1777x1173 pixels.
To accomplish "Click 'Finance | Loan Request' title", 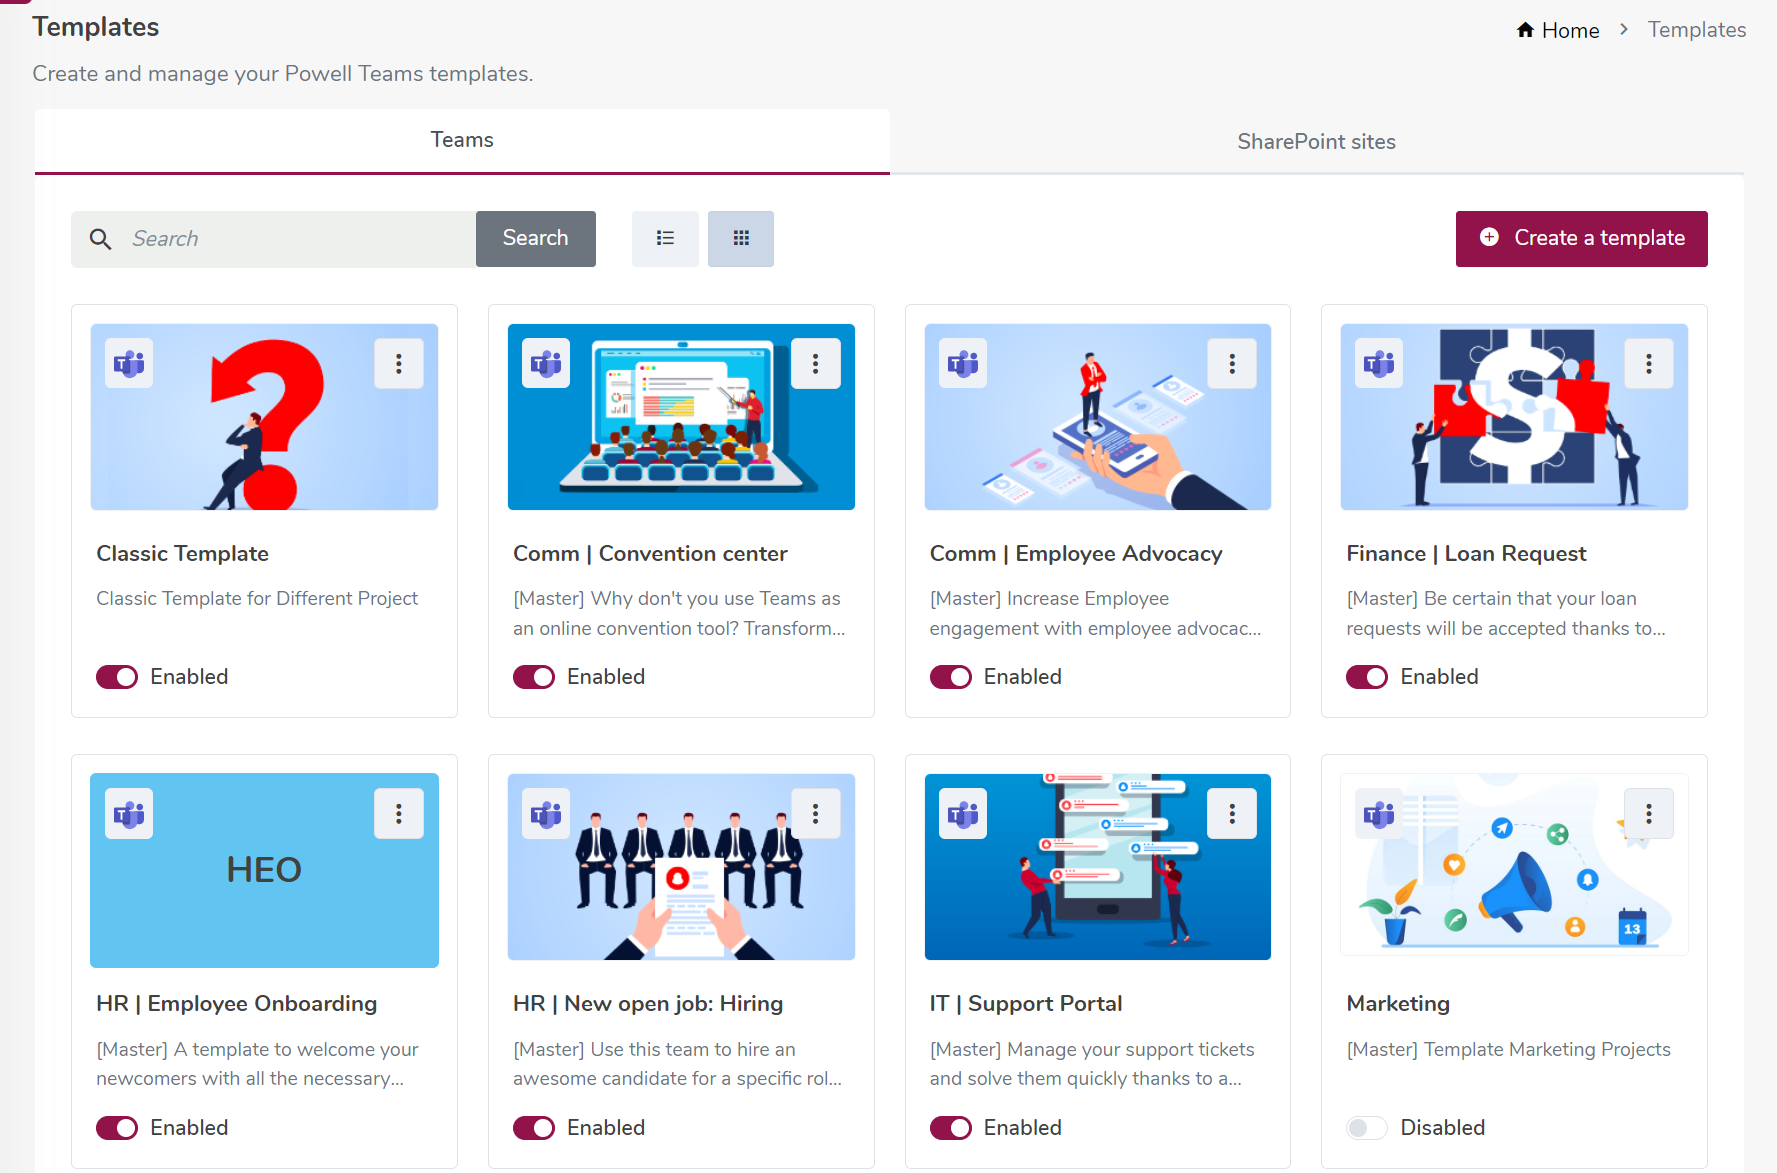I will point(1466,554).
